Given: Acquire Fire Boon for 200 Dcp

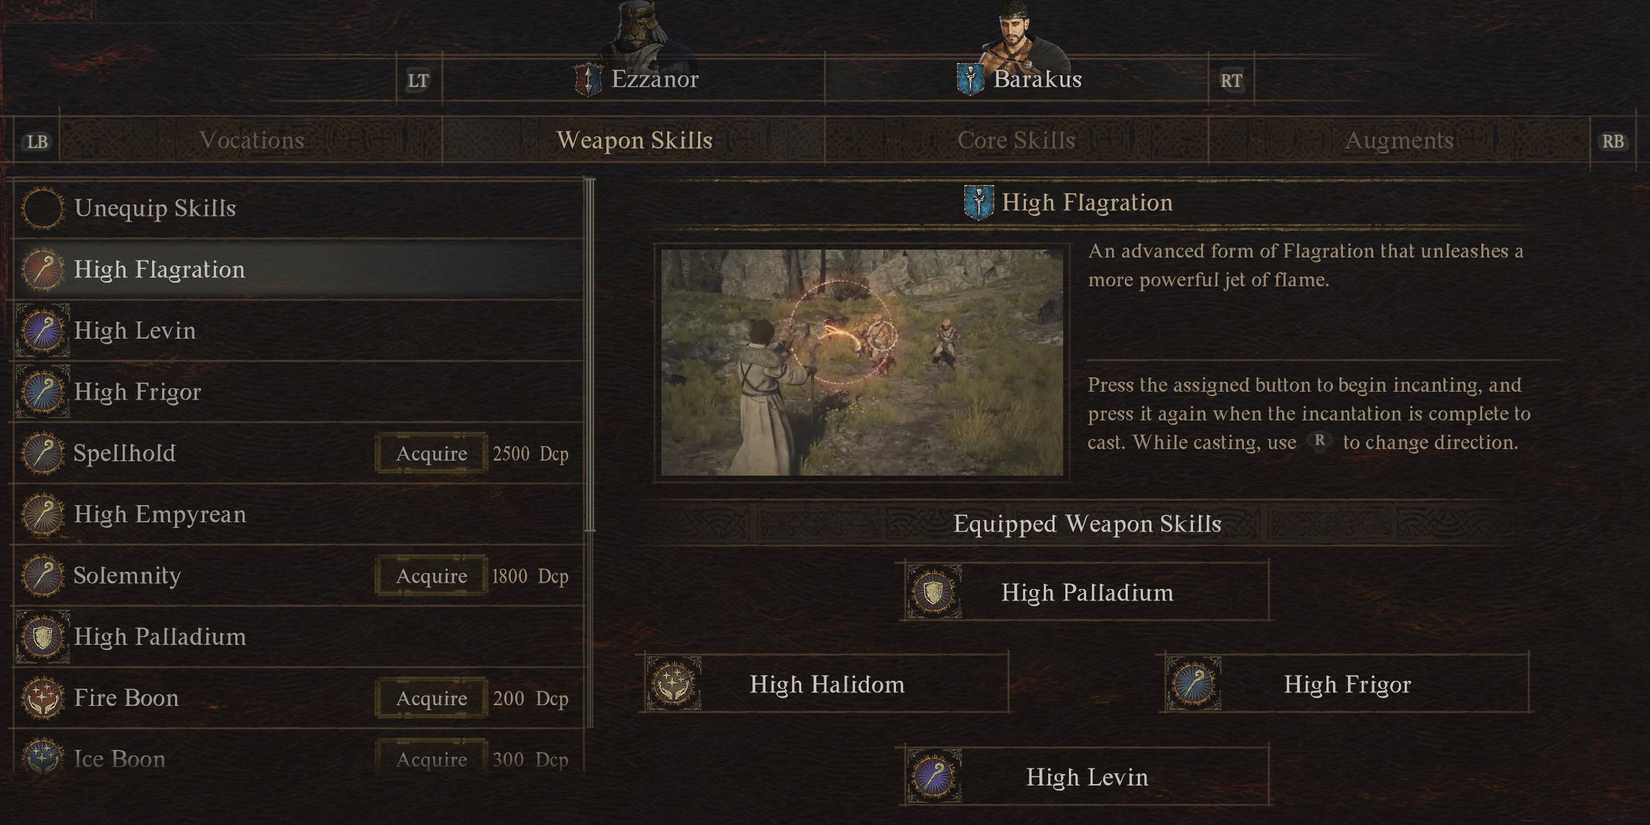Looking at the screenshot, I should tap(431, 698).
